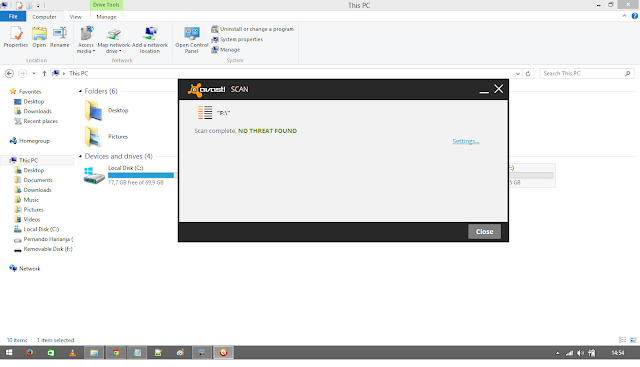Image resolution: width=640 pixels, height=367 pixels.
Task: Click Uninstall or change a program
Action: click(x=252, y=29)
